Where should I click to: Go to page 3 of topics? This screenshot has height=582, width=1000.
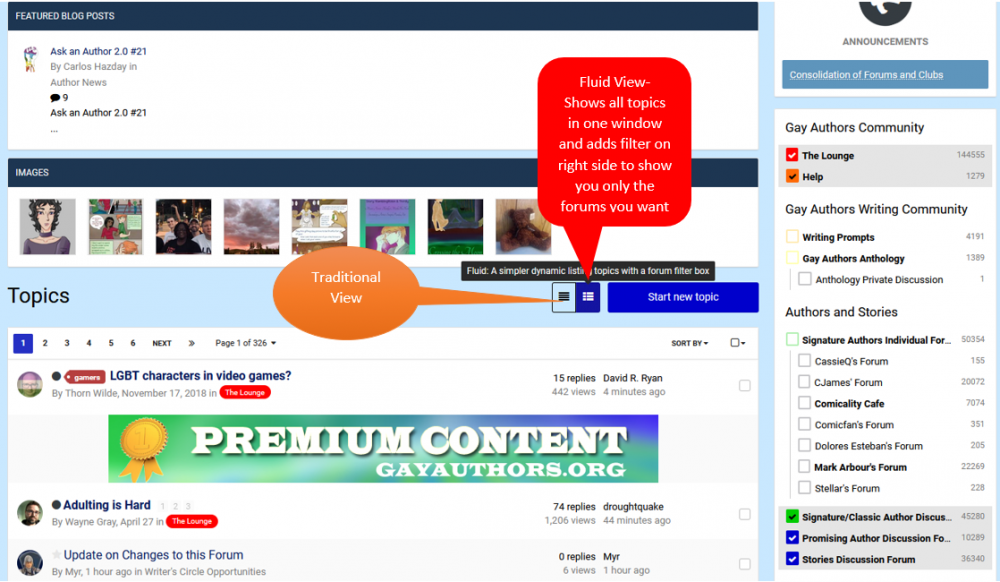tap(67, 343)
